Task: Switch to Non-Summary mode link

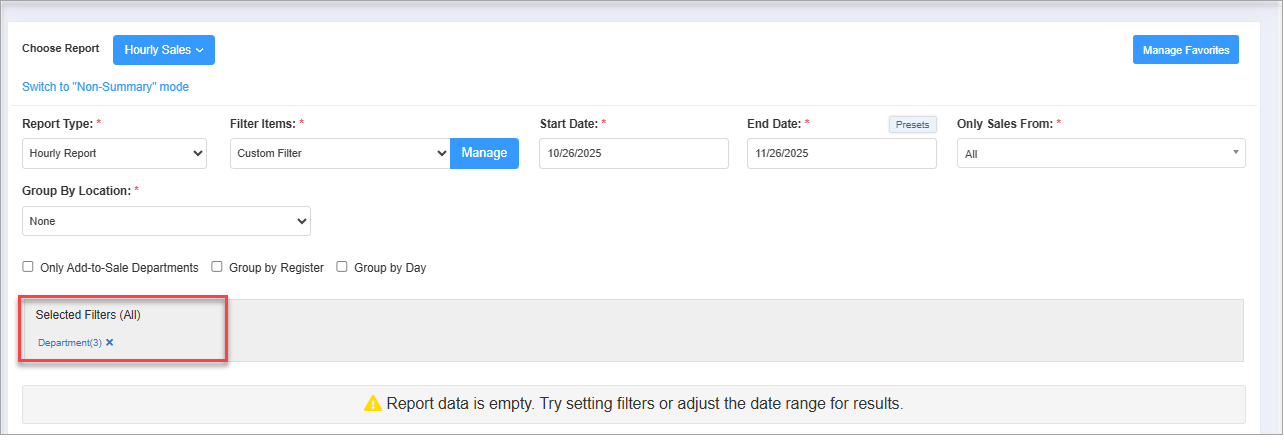Action: pyautogui.click(x=105, y=87)
